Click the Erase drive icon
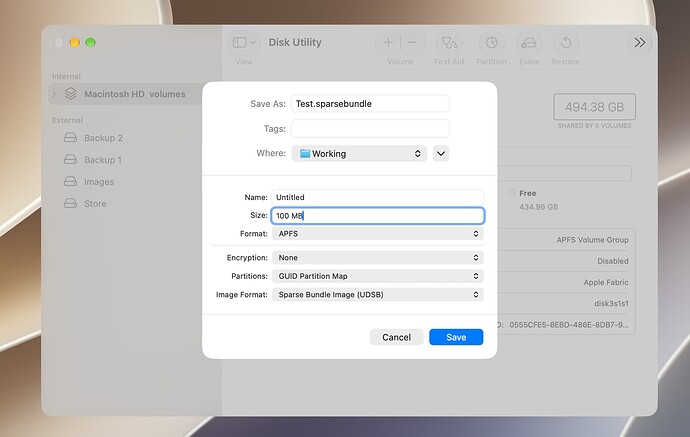The height and width of the screenshot is (437, 690). [529, 43]
